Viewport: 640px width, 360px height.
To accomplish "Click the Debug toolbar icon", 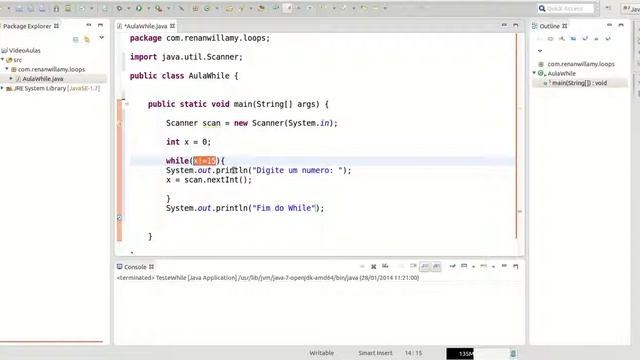I will pos(119,8).
